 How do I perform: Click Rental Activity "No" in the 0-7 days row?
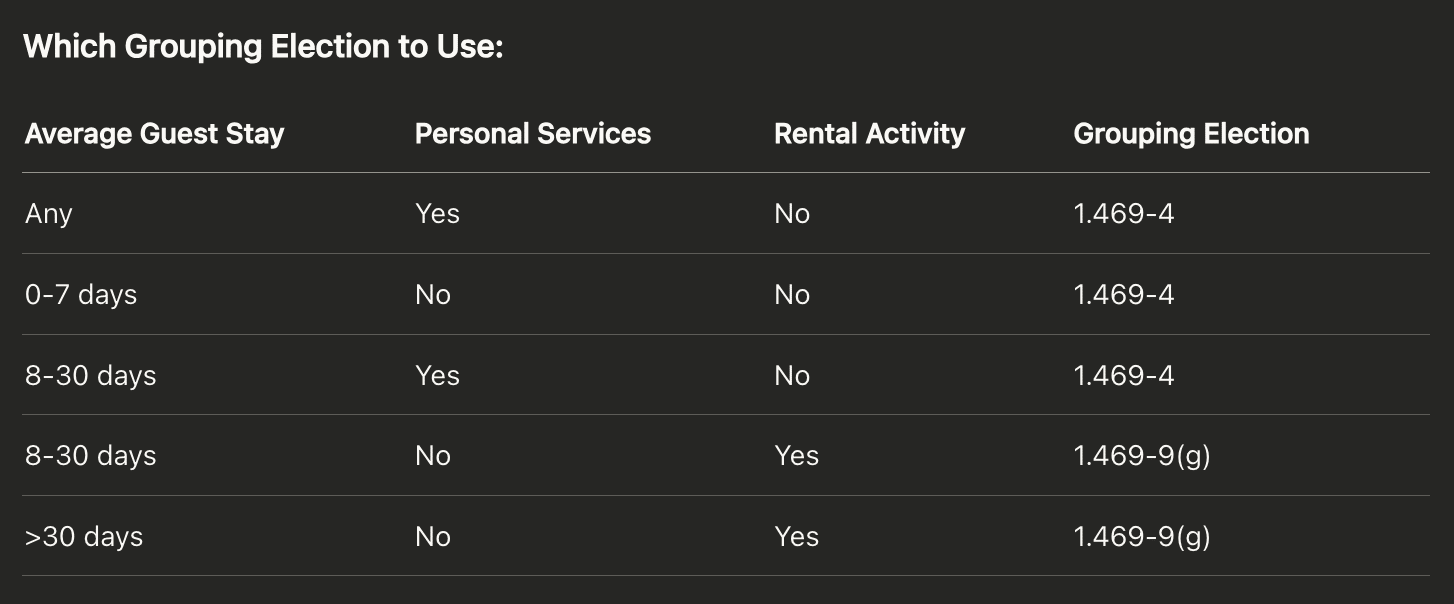tap(791, 295)
